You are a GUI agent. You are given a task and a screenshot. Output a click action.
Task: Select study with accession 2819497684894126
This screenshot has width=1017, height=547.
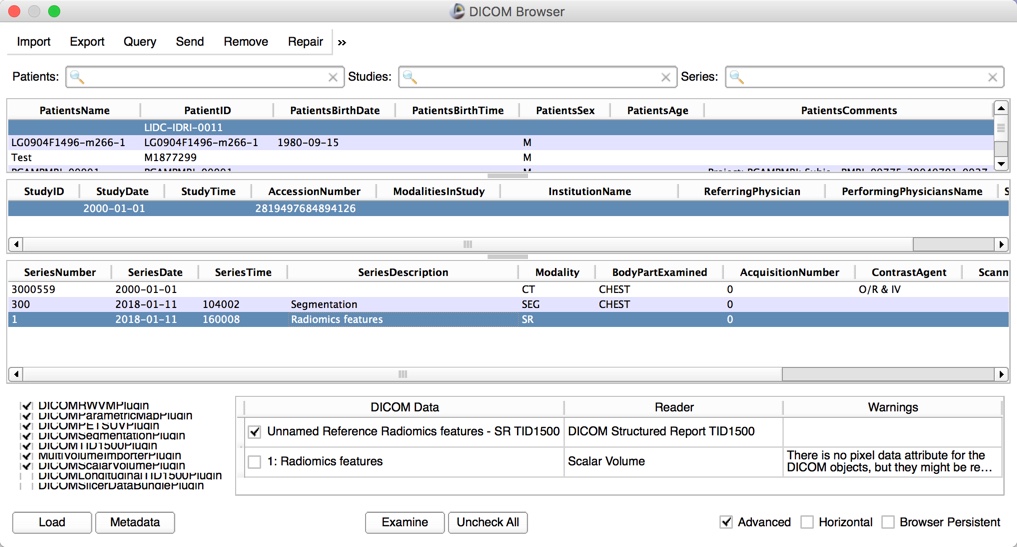(x=508, y=208)
